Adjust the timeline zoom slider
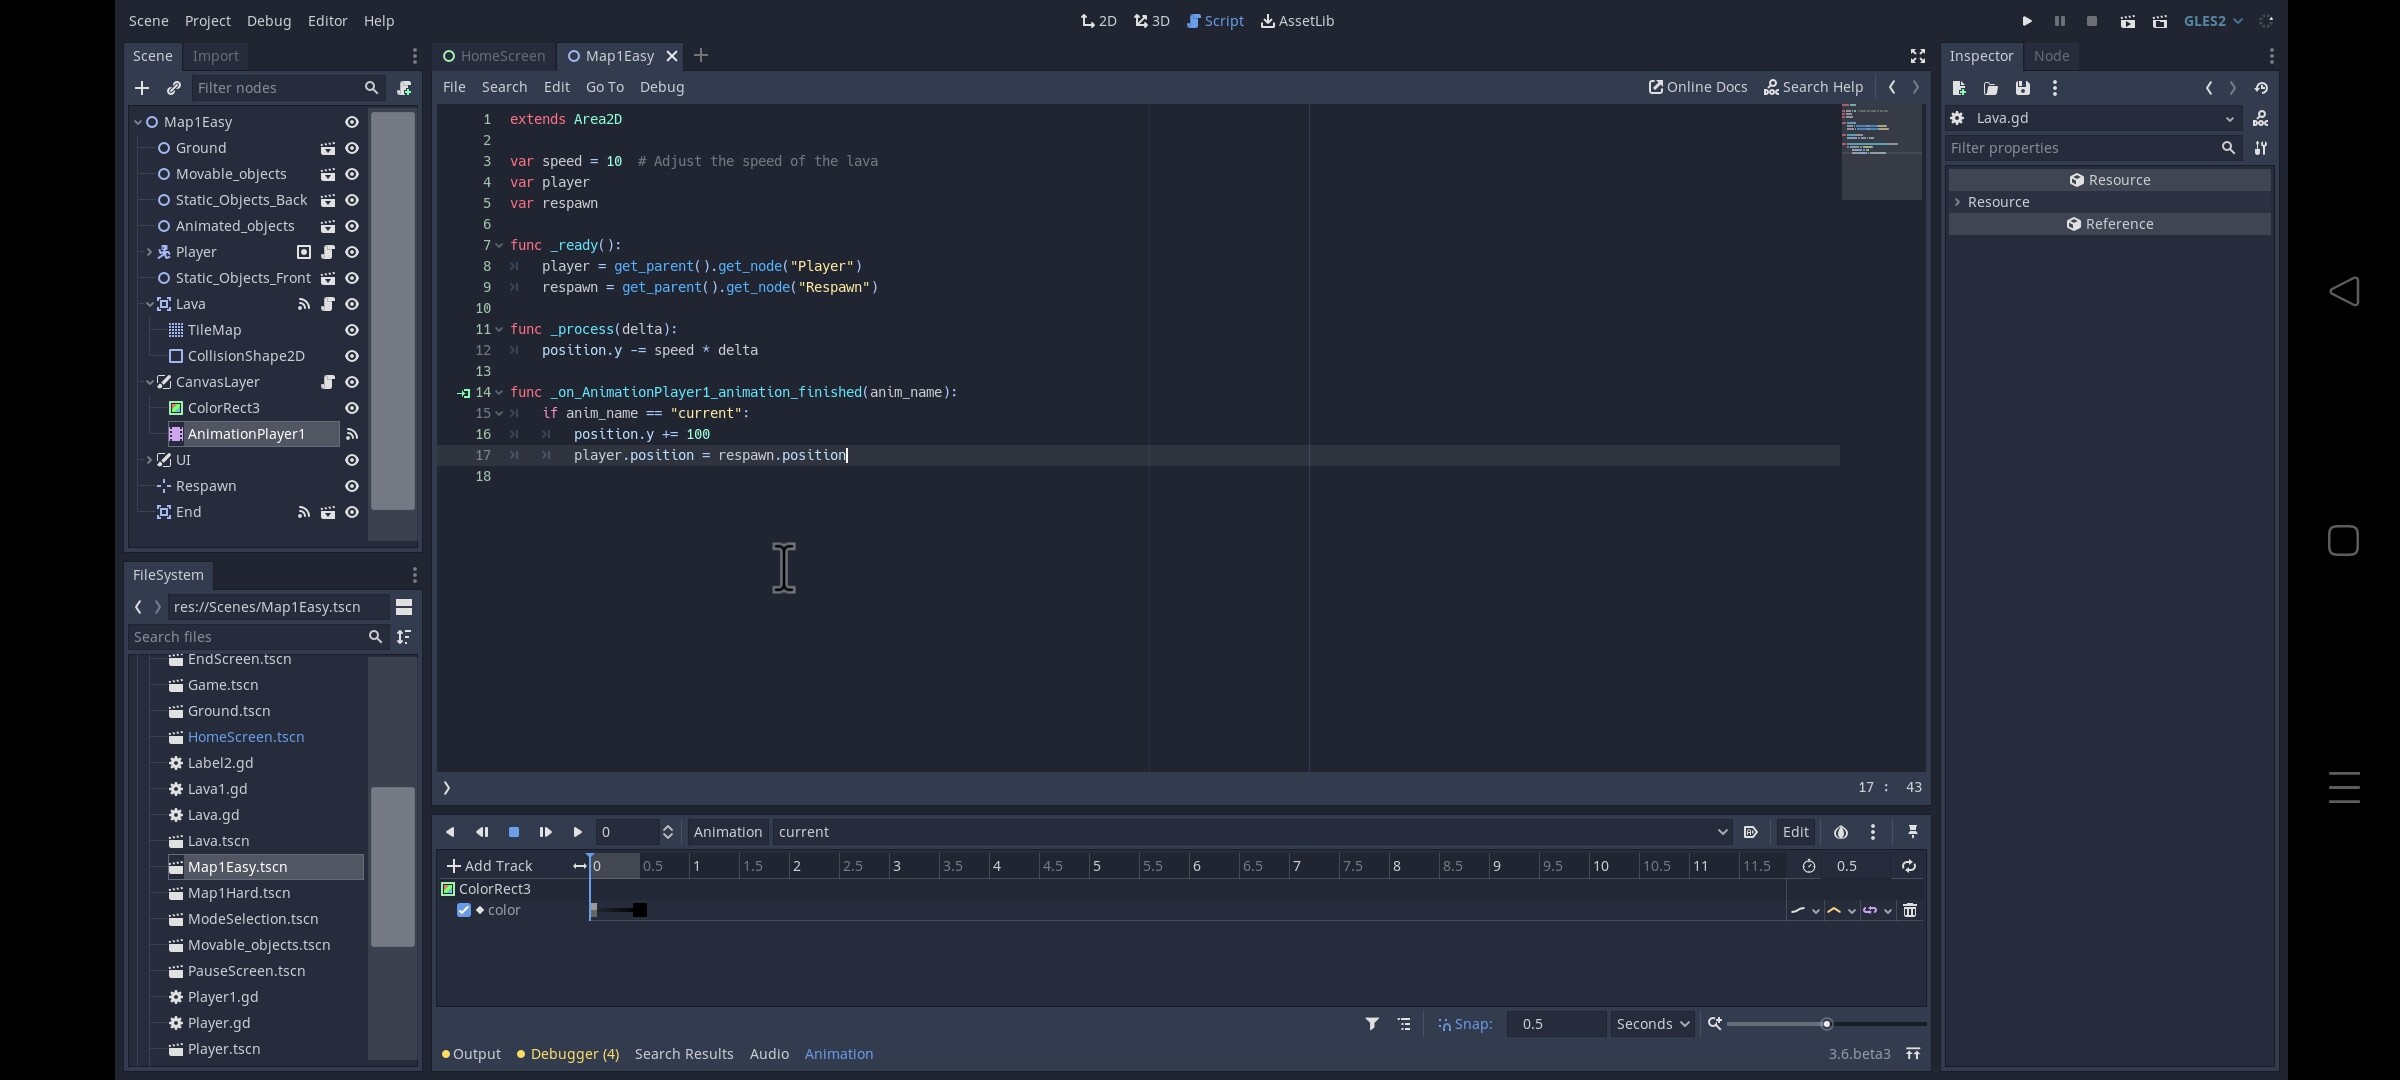The image size is (2400, 1080). [x=1826, y=1024]
